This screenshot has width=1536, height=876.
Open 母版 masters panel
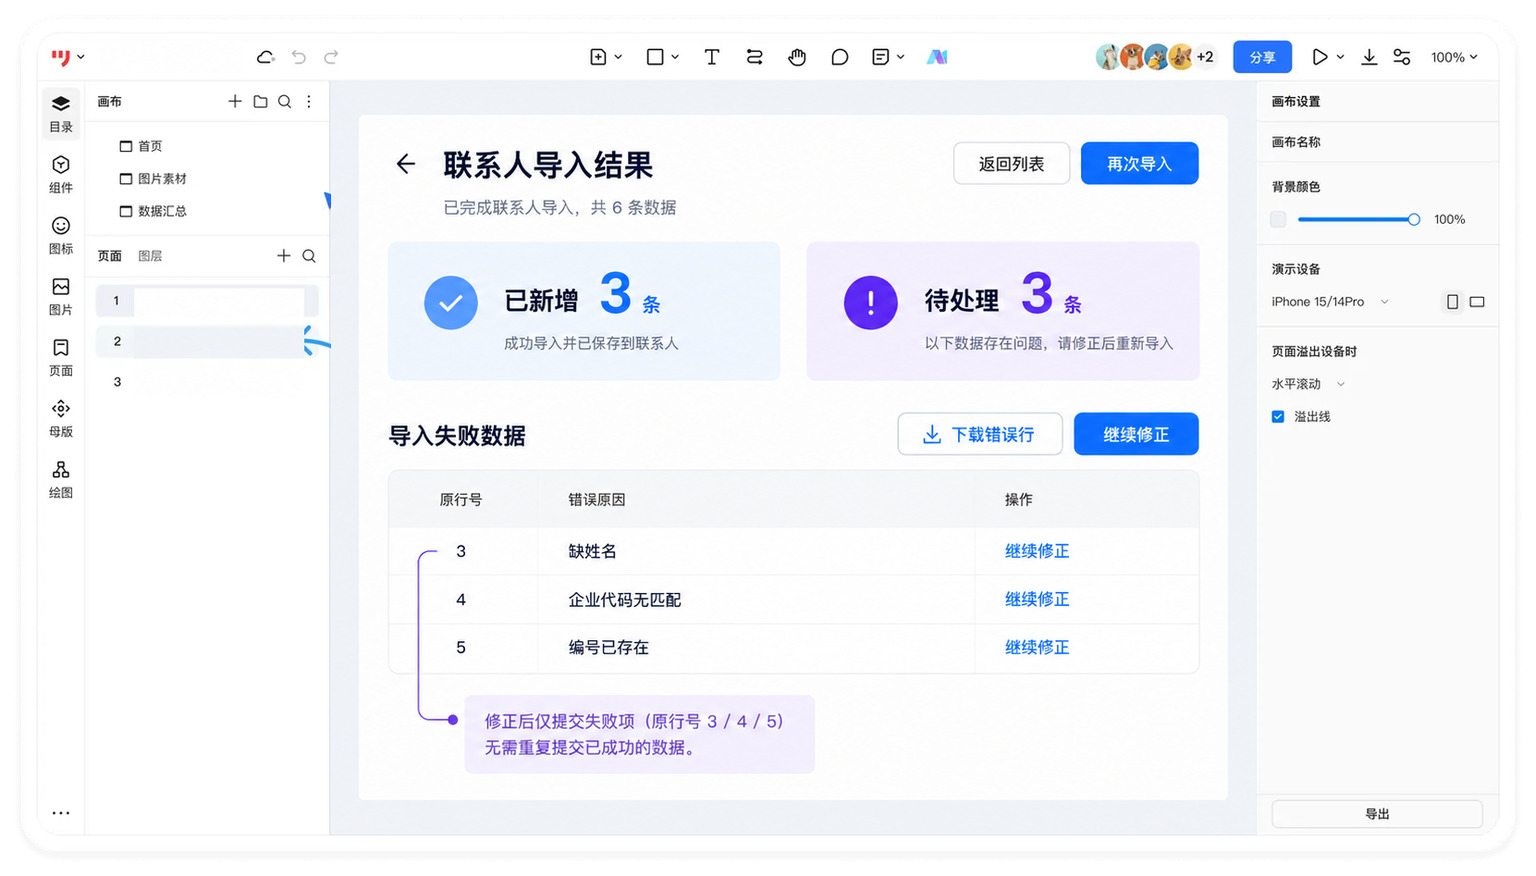pyautogui.click(x=61, y=418)
